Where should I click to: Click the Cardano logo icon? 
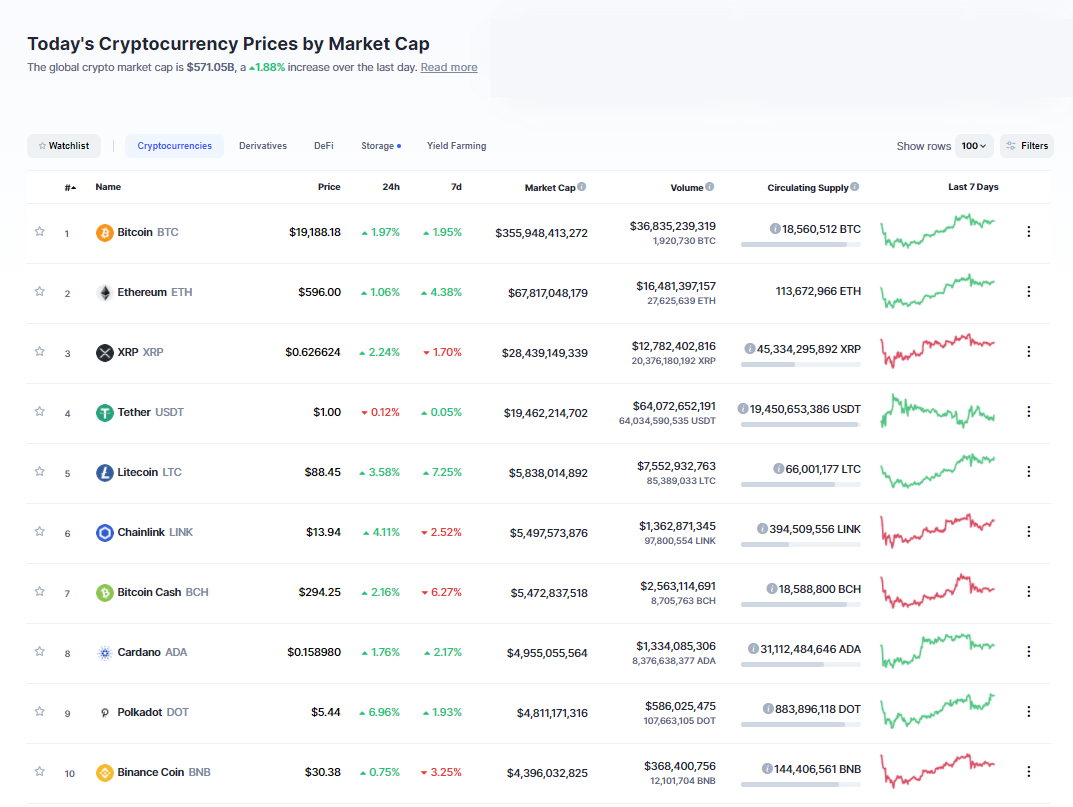click(x=105, y=653)
